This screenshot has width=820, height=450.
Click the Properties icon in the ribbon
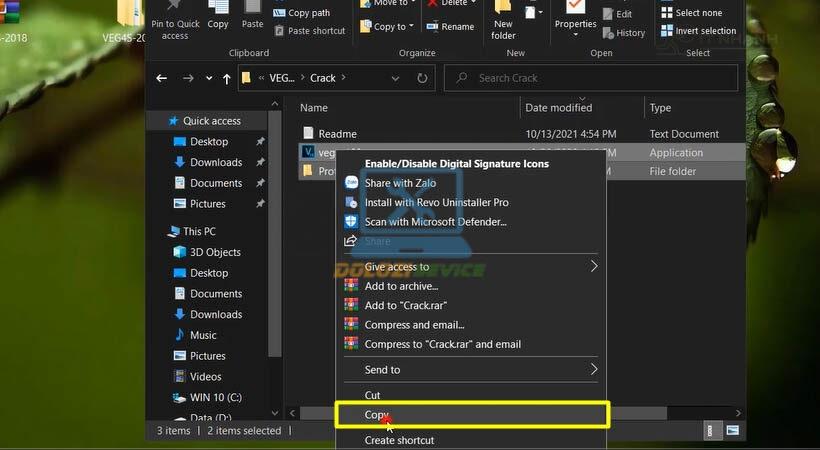(575, 18)
